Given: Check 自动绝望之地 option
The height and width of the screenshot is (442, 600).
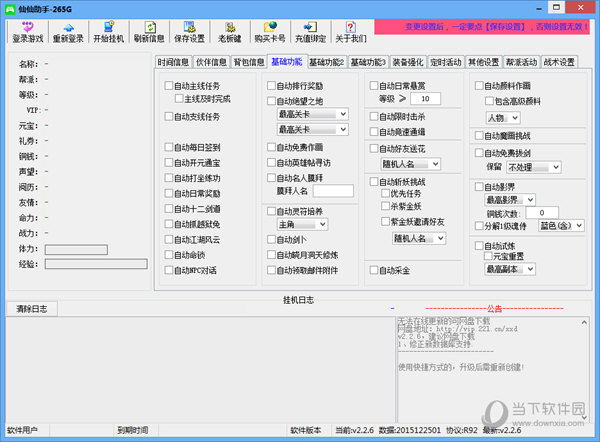Looking at the screenshot, I should pyautogui.click(x=271, y=101).
